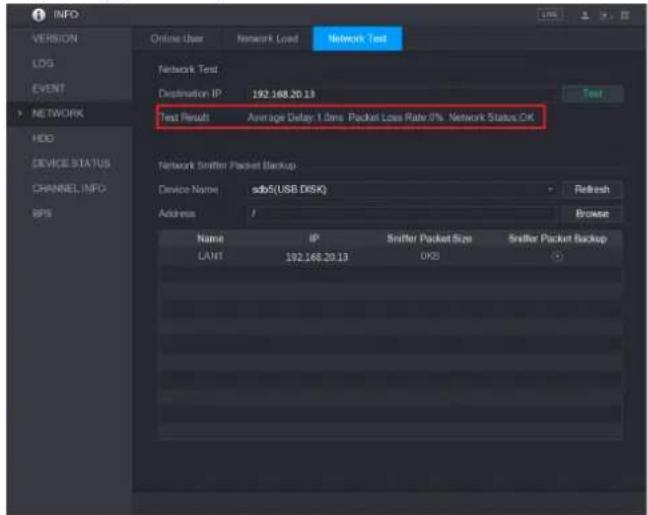Click the green Test button
The image size is (648, 515).
(592, 93)
